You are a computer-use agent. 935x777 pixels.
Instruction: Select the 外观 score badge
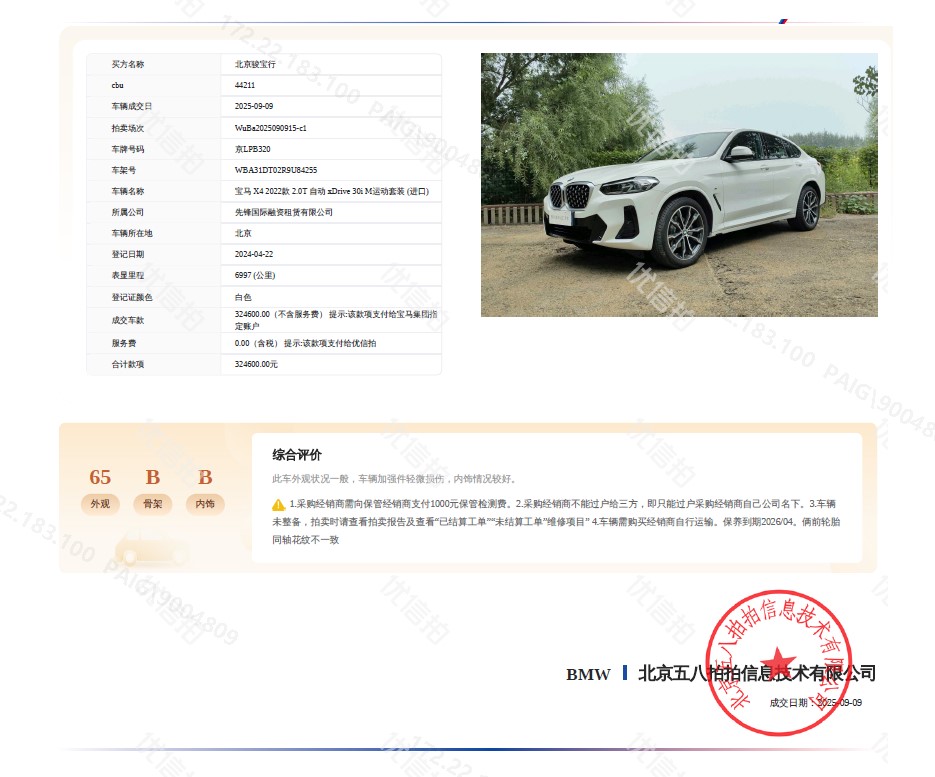(x=100, y=504)
